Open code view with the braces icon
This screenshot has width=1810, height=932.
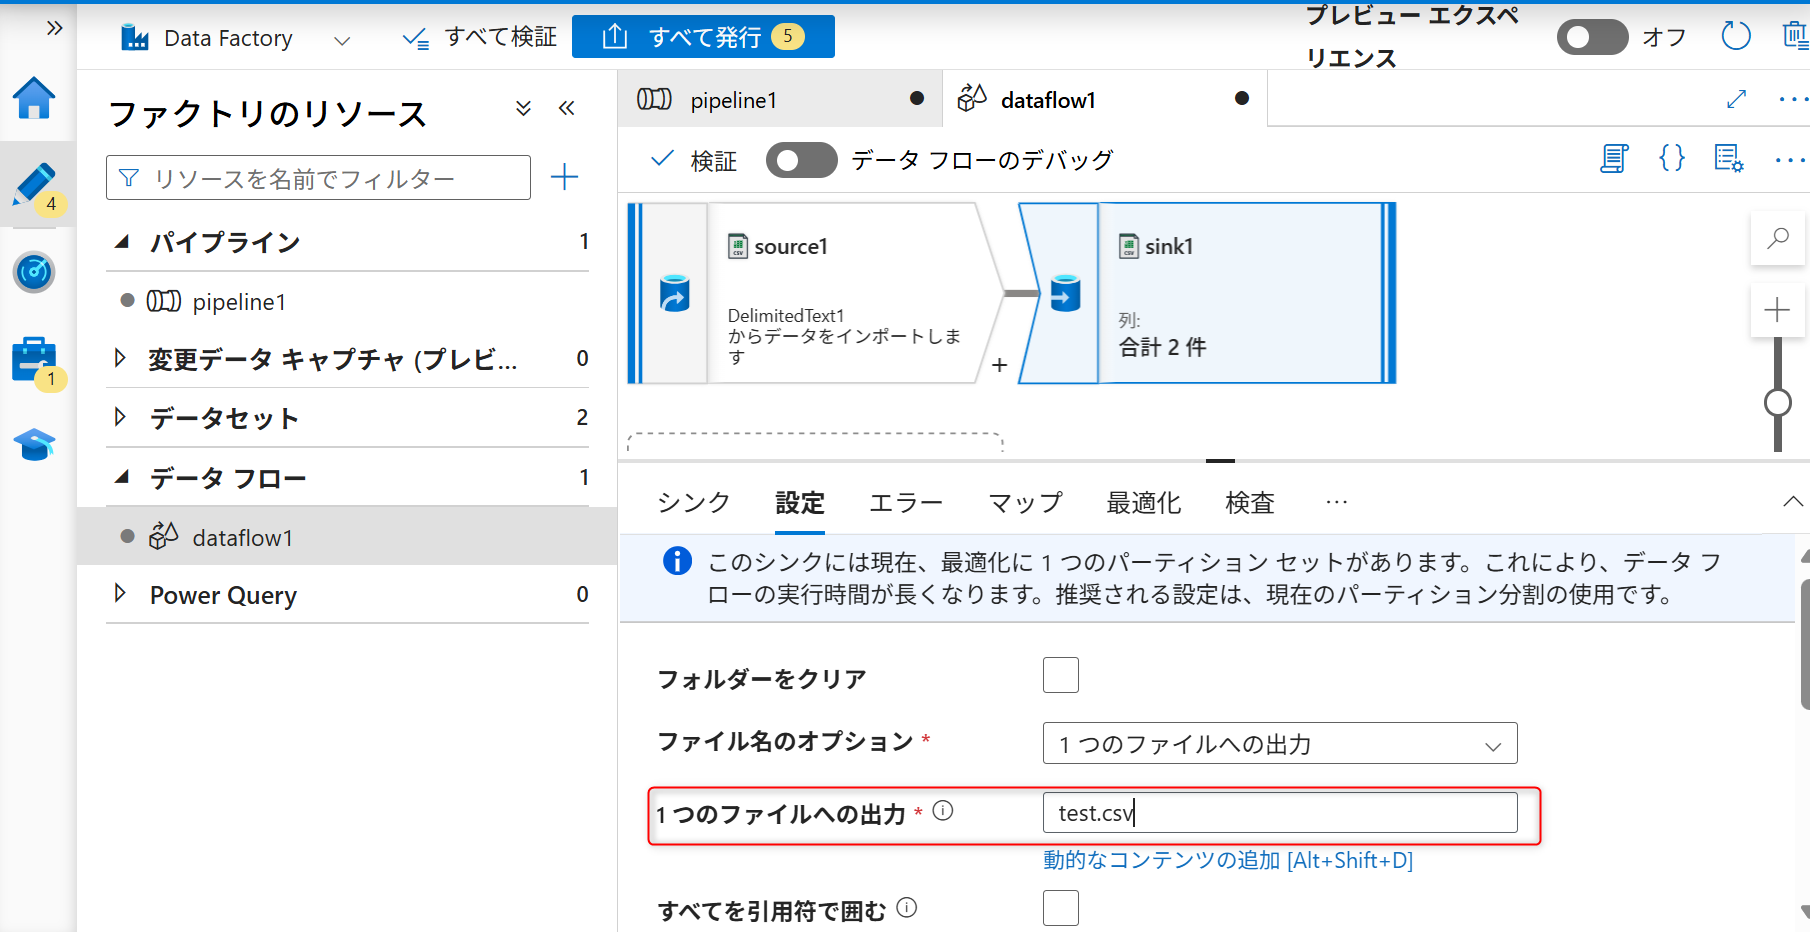pos(1671,158)
